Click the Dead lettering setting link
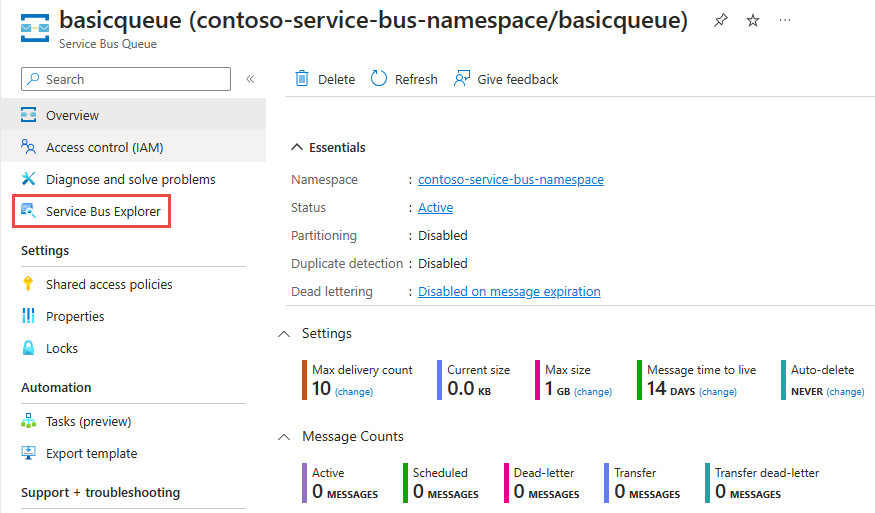The image size is (875, 513). tap(509, 292)
